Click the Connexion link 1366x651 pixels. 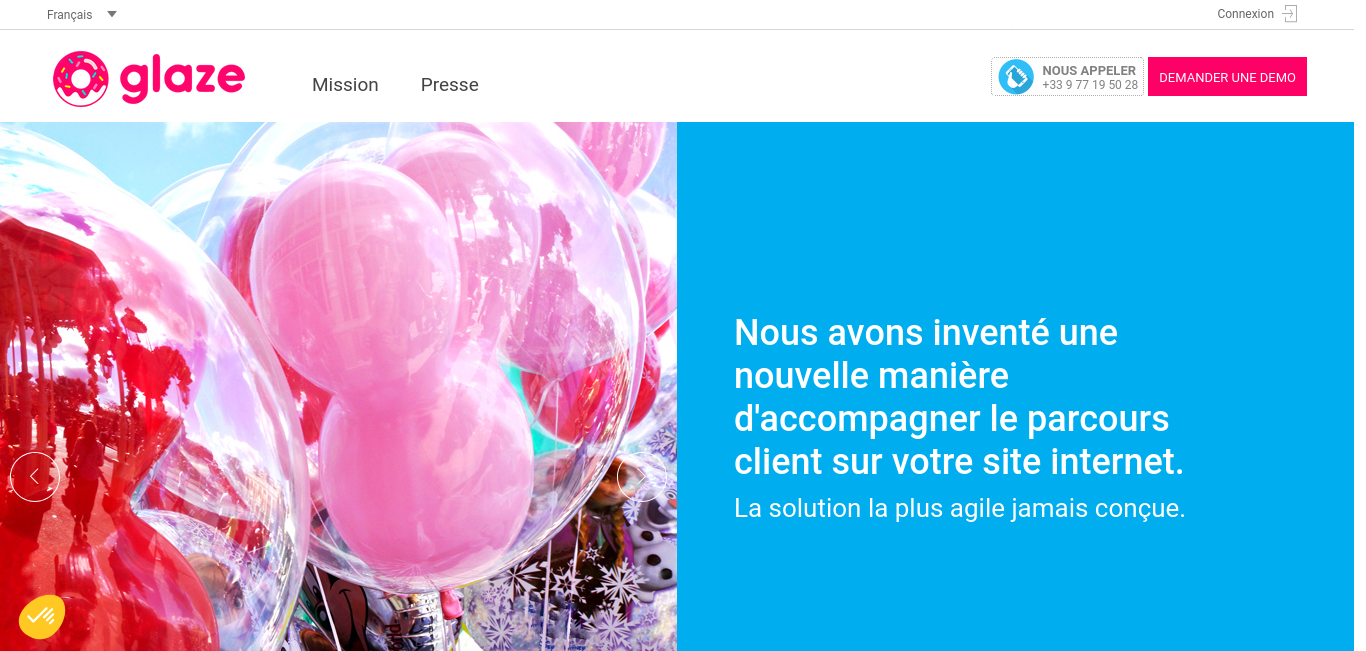[1245, 14]
